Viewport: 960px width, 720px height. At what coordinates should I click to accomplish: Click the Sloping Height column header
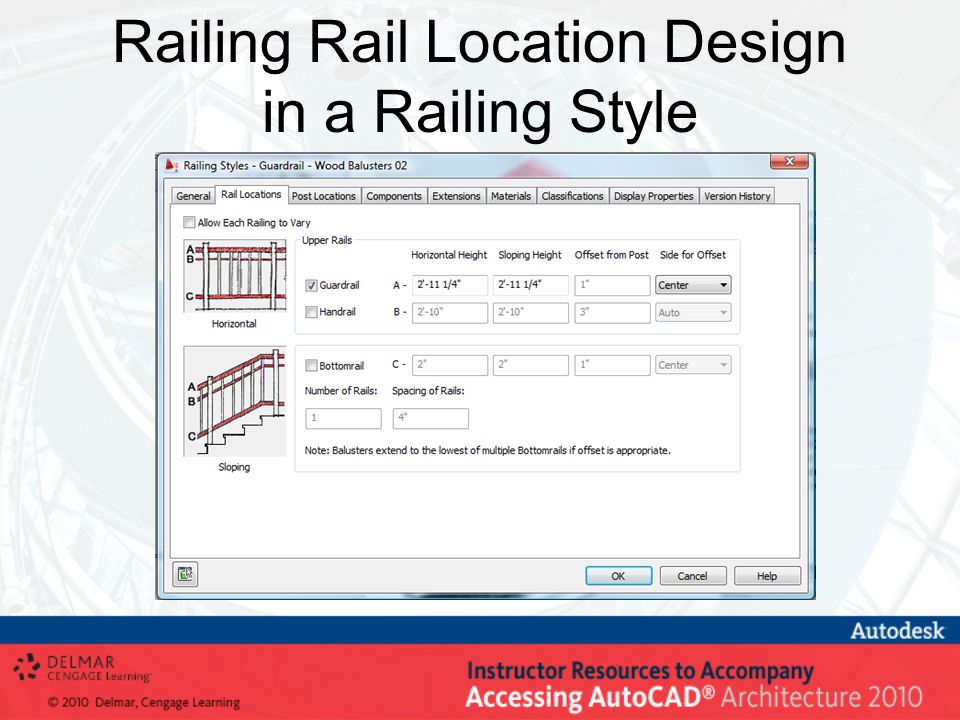(x=530, y=255)
